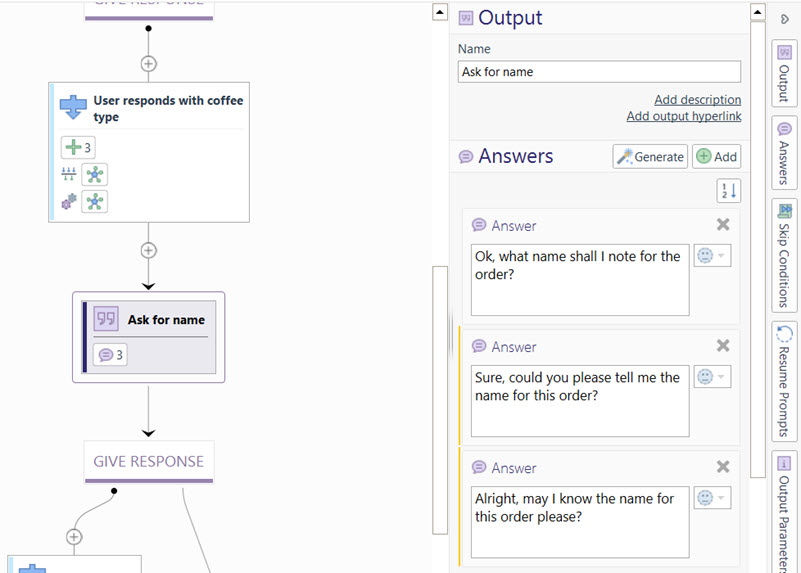801x573 pixels.
Task: Delete the 'Sure, could you please' answer
Action: [x=723, y=346]
